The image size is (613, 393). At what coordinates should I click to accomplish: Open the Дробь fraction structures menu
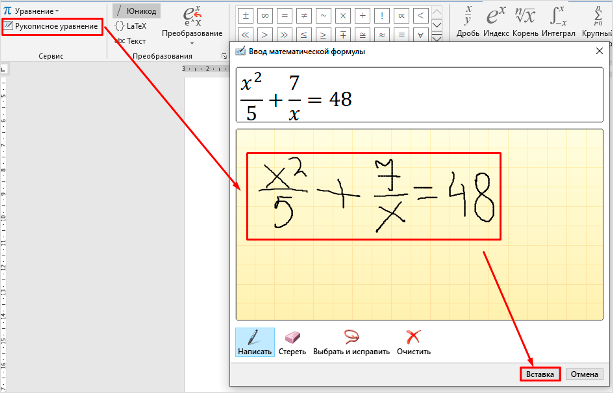pos(468,21)
